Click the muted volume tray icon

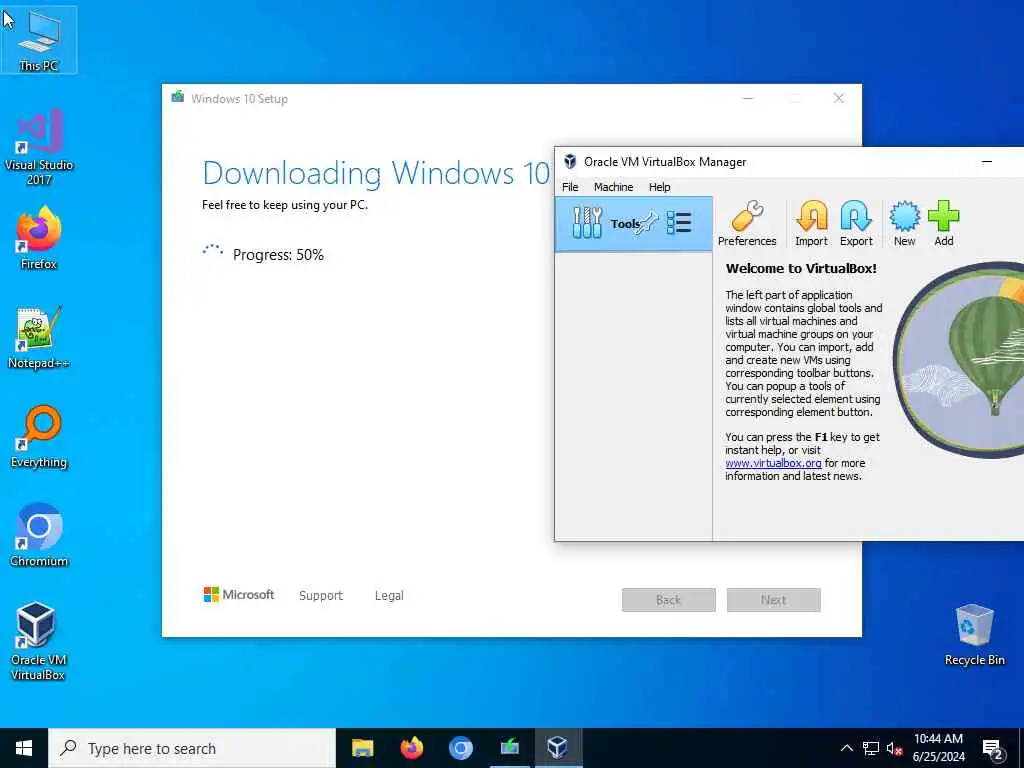(x=894, y=748)
